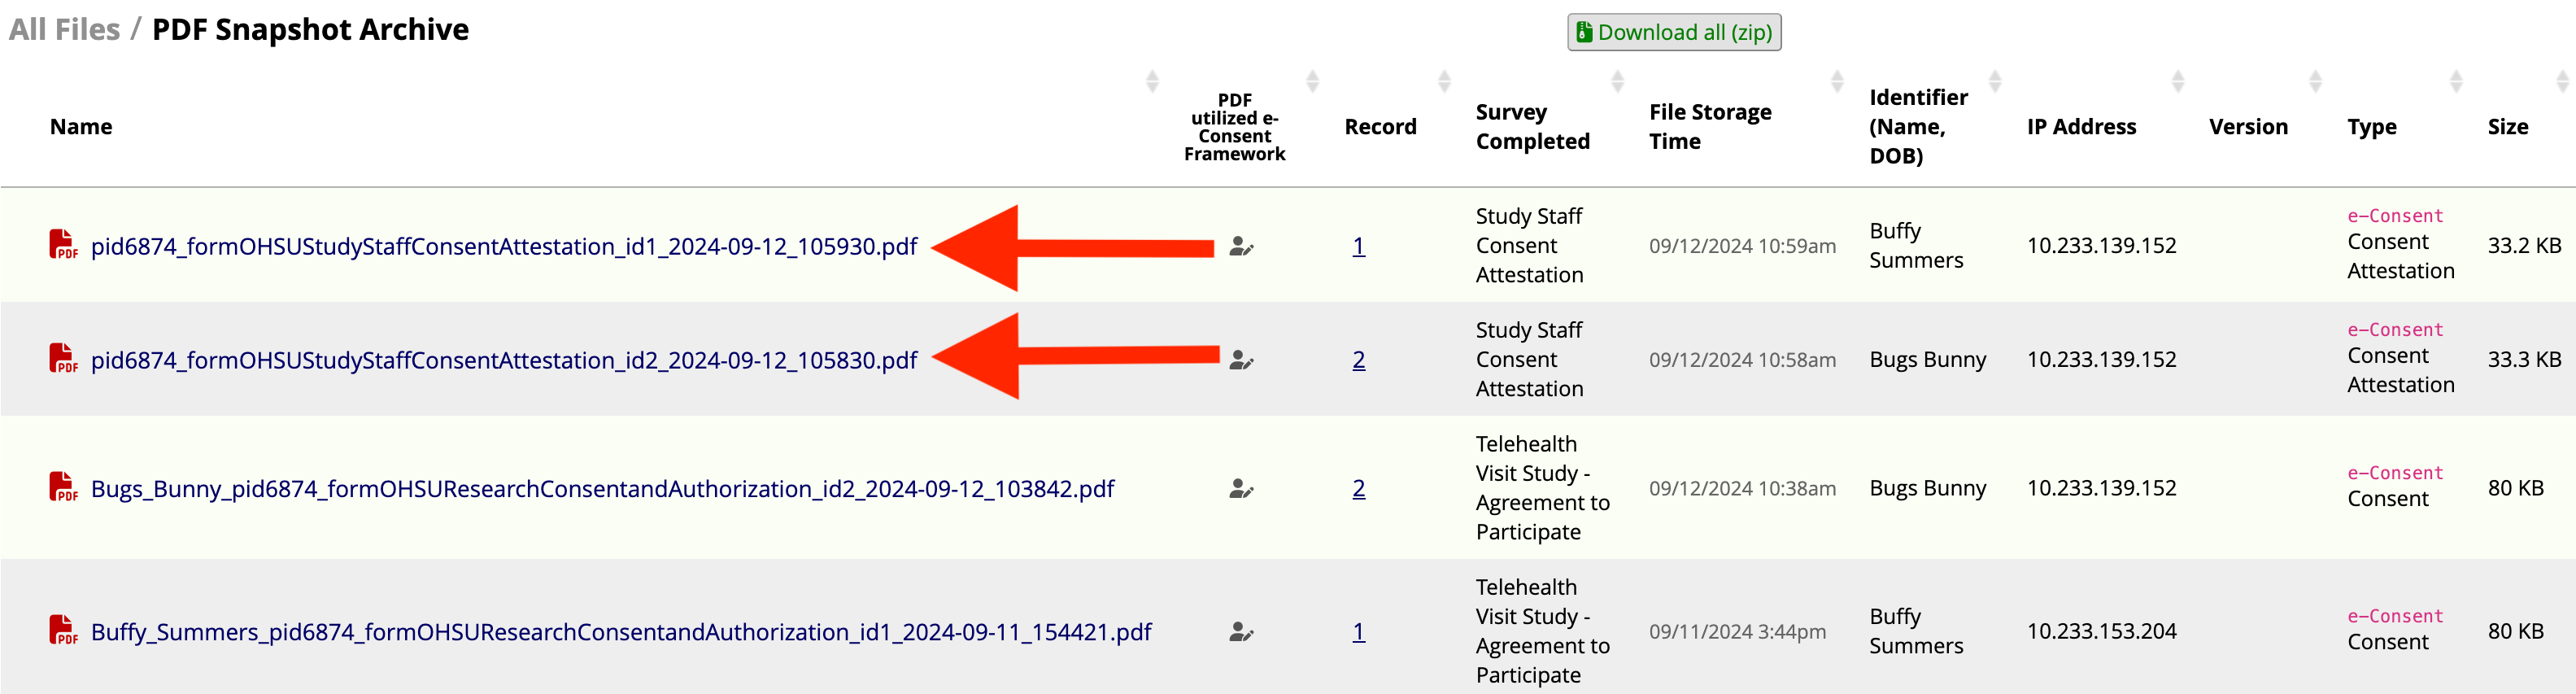Click PDF icon for id2 Consent Attestation file
This screenshot has height=694, width=2576.
(x=63, y=359)
